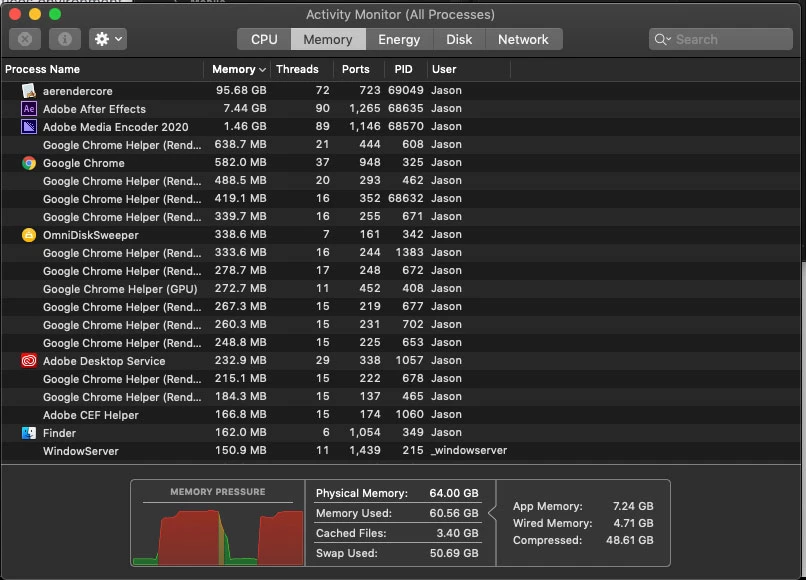Click the Memory Pressure graph

(217, 536)
